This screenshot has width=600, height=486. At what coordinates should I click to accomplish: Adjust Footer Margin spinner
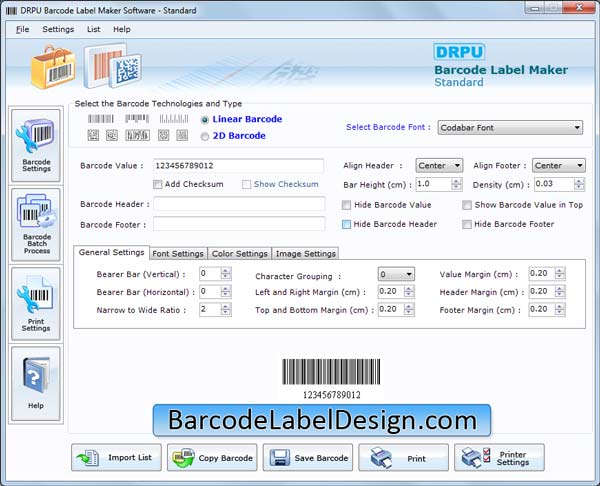[x=560, y=309]
